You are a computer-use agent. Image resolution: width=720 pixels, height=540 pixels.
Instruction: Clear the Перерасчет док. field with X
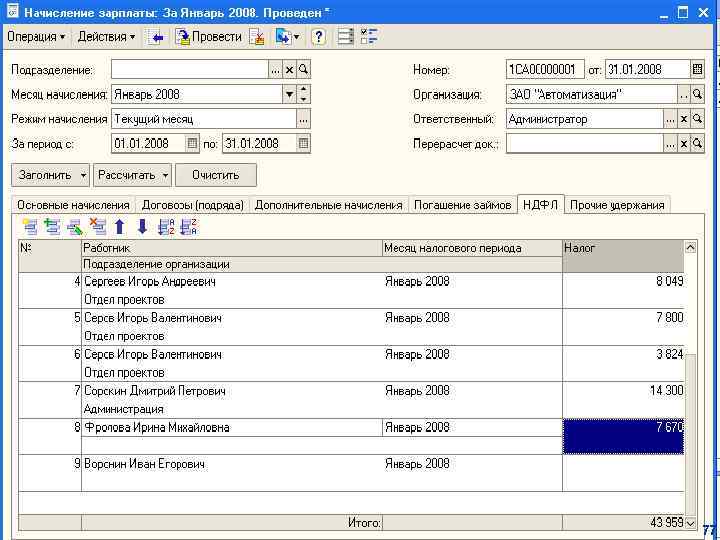[x=684, y=144]
